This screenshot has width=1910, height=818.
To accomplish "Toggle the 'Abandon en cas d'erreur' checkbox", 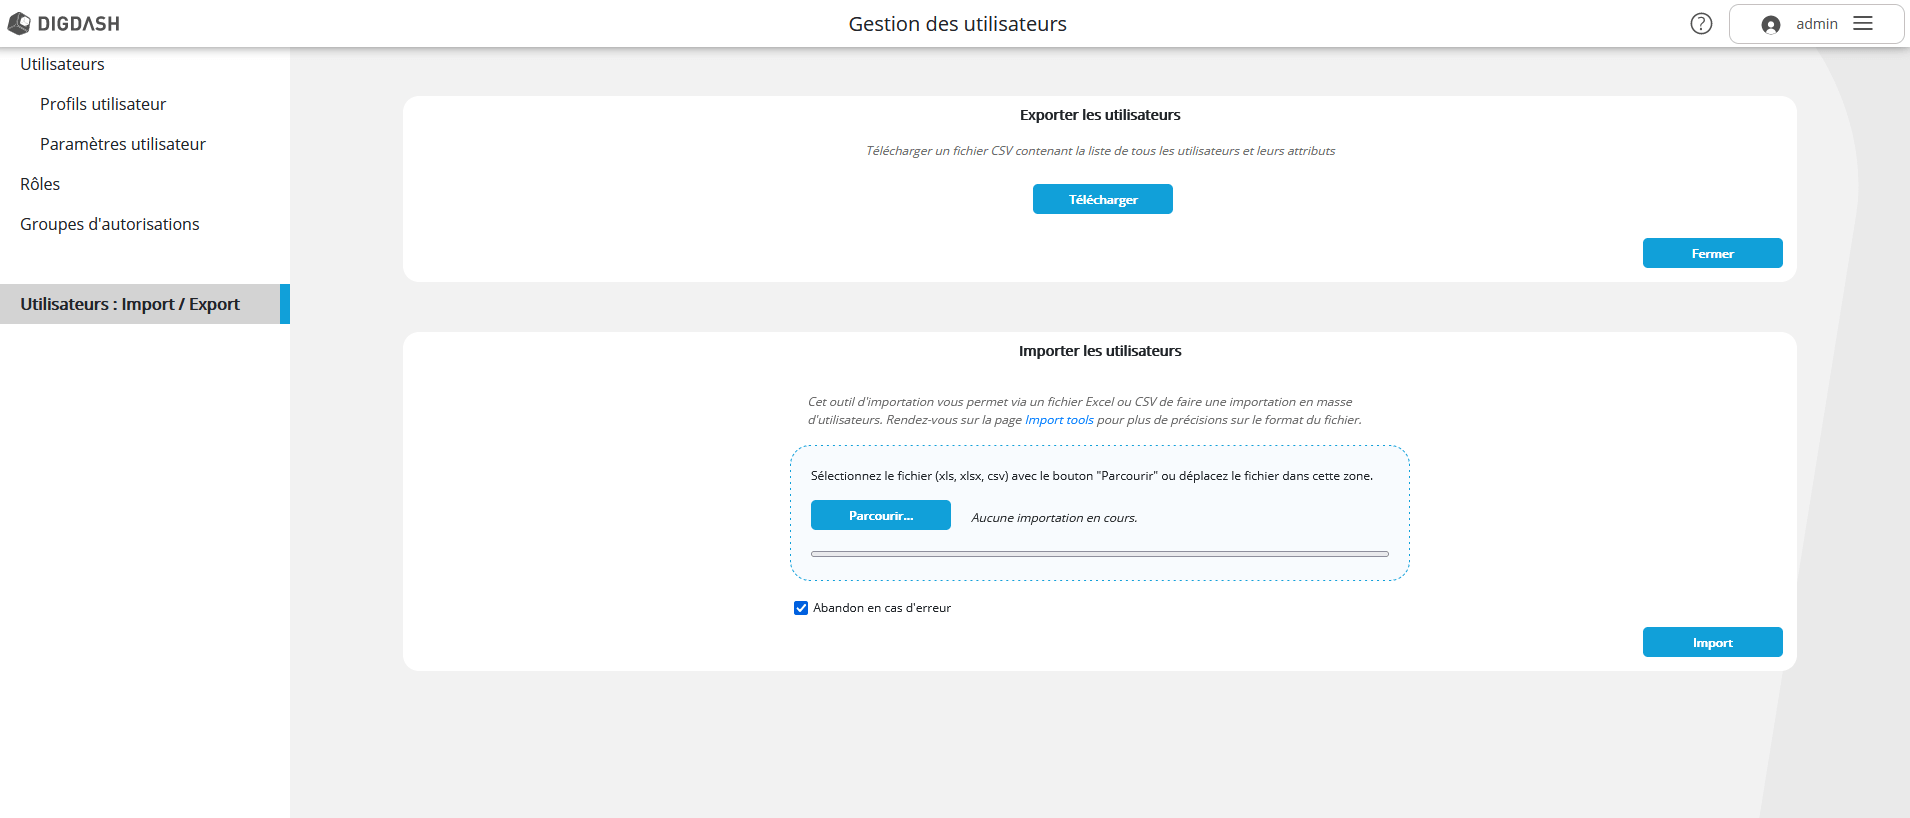I will click(801, 608).
